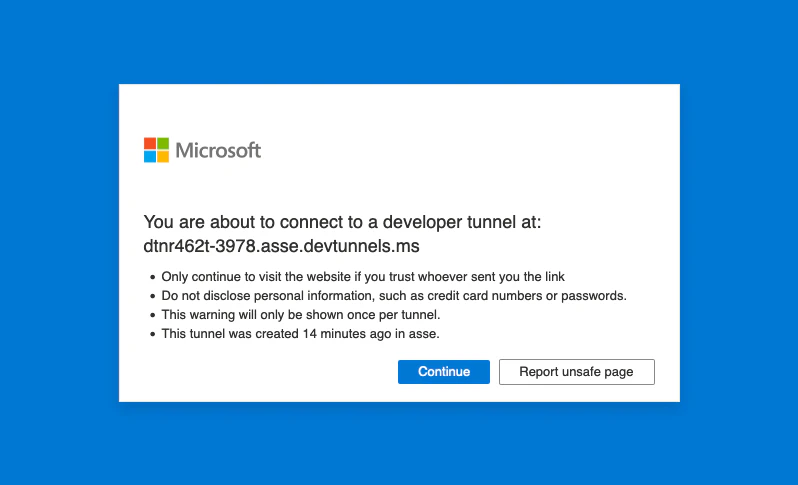Click 'Only continue to visit the website' bullet
798x485 pixels.
pos(363,276)
